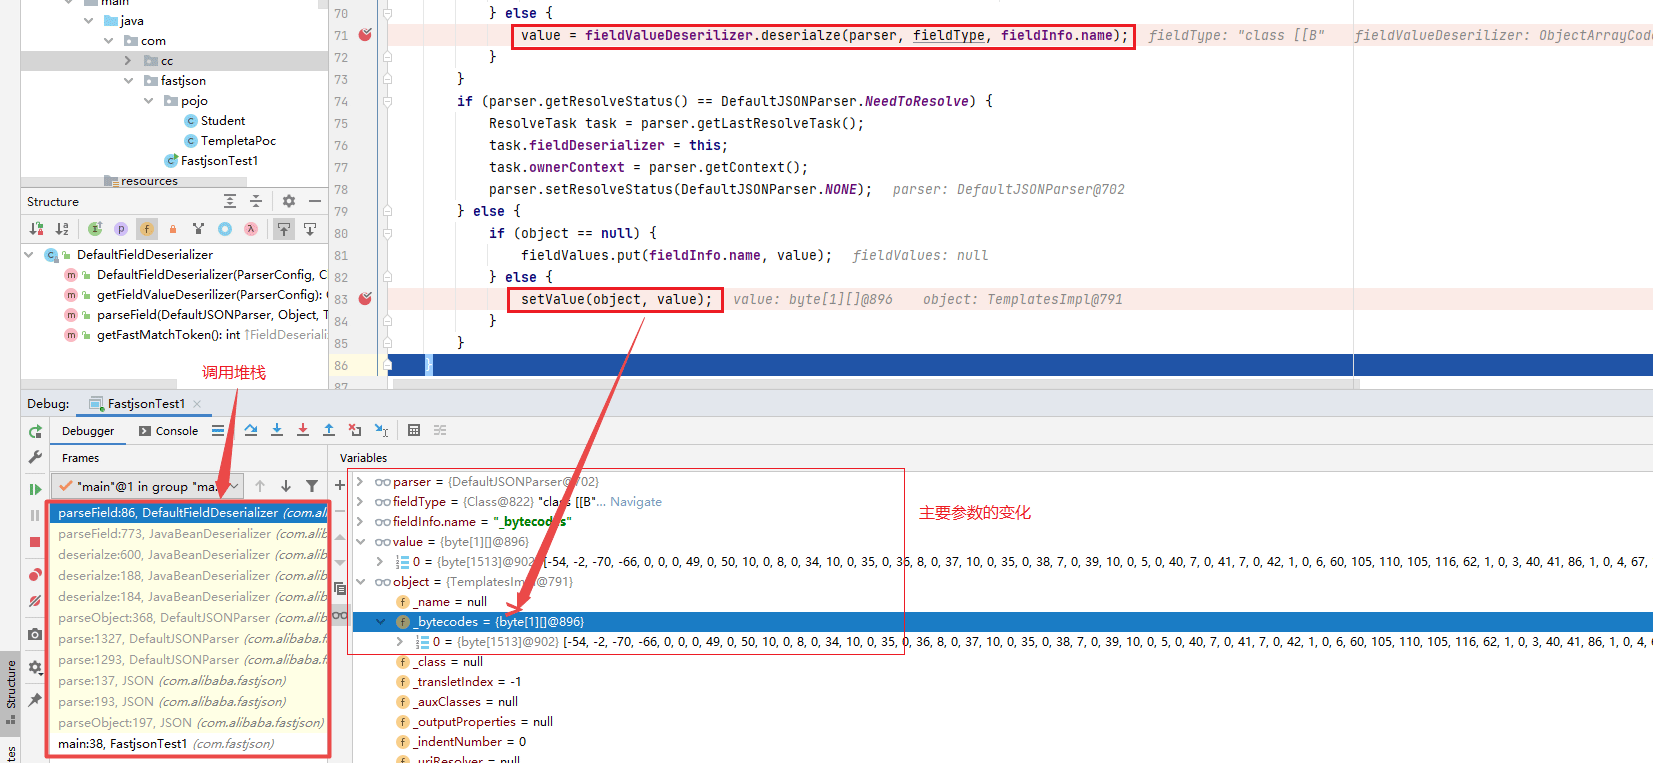The image size is (1656, 770).
Task: Open Structure panel gear options
Action: [289, 201]
